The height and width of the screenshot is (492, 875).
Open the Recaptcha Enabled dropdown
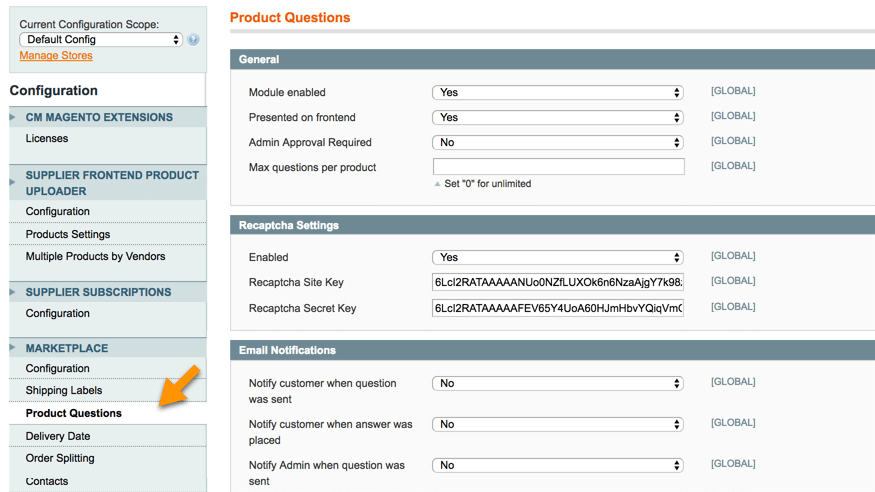558,257
